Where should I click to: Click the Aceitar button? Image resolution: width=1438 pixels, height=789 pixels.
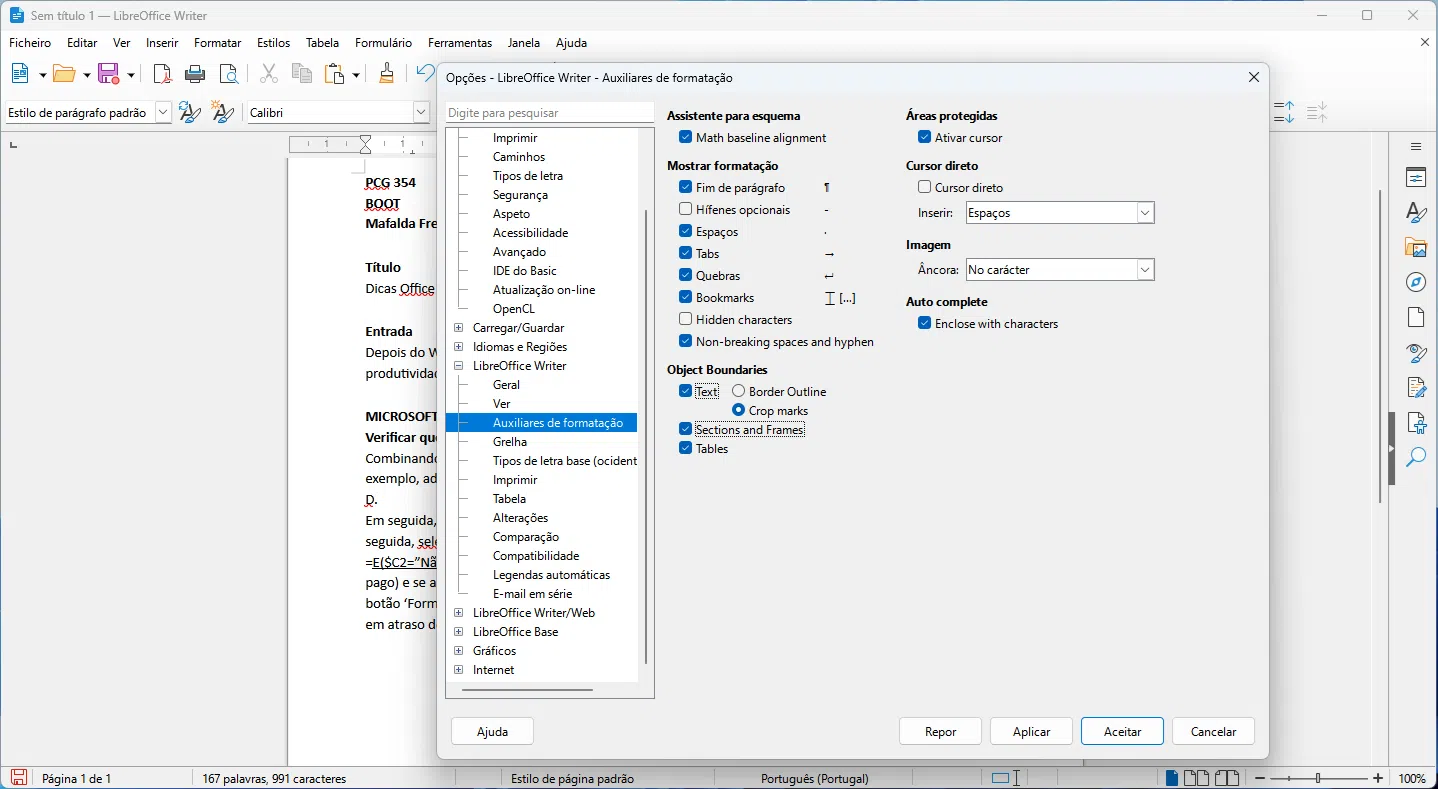point(1122,731)
